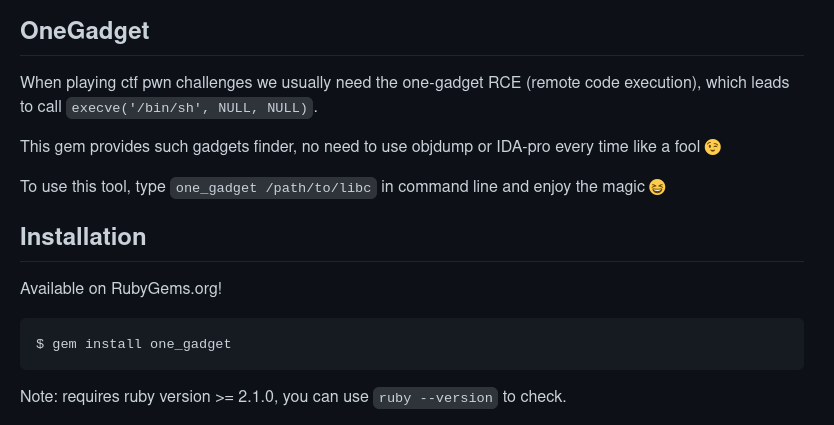Click the 'one-gadget RCE' phrase
Image resolution: width=834 pixels, height=425 pixels.
pos(461,83)
